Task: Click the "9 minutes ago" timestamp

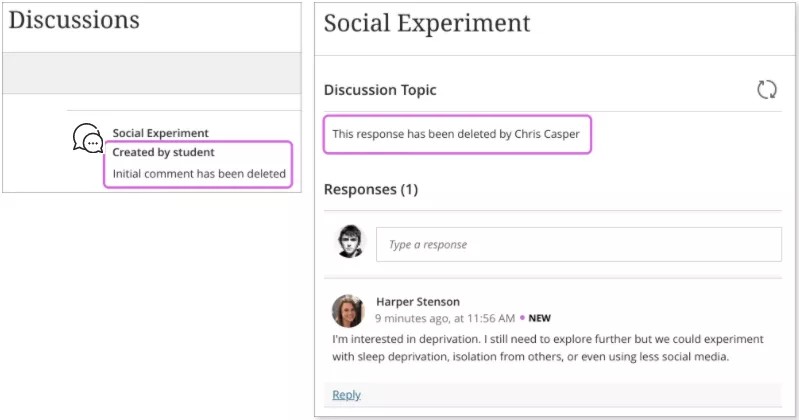Action: click(x=445, y=318)
